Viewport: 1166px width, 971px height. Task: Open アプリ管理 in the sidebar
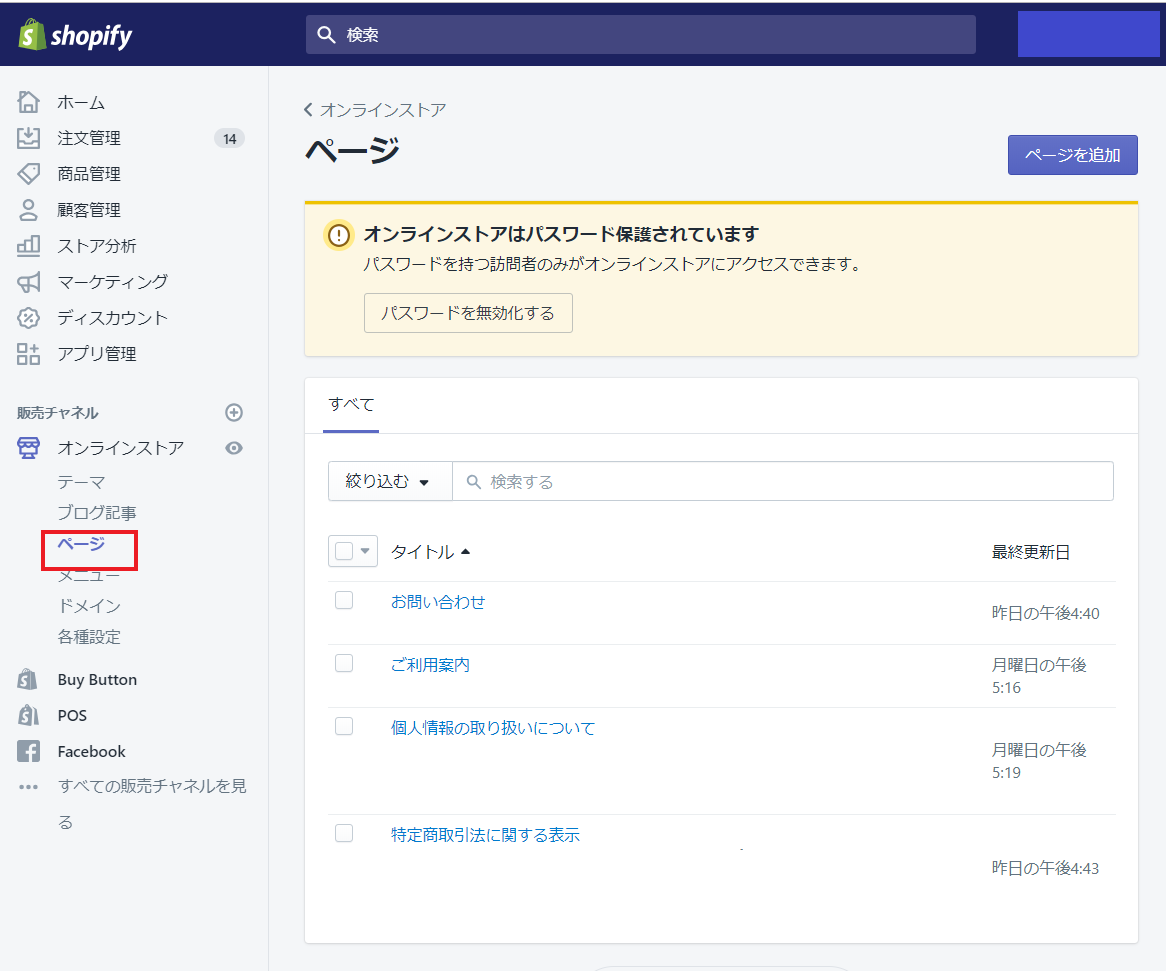tap(97, 354)
